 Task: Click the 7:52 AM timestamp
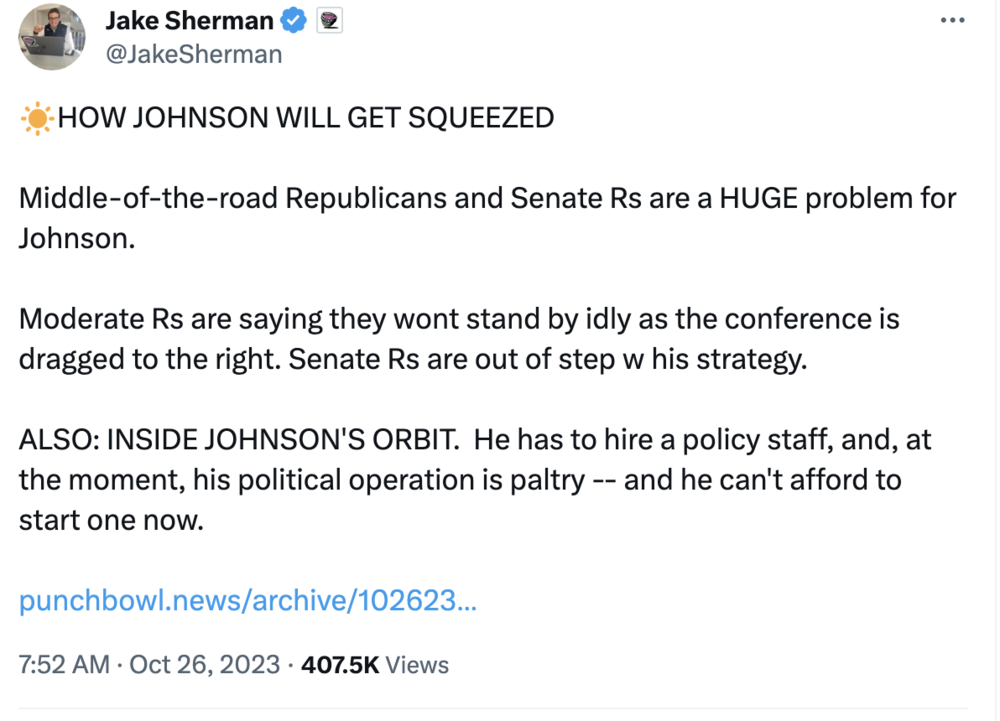(x=64, y=664)
